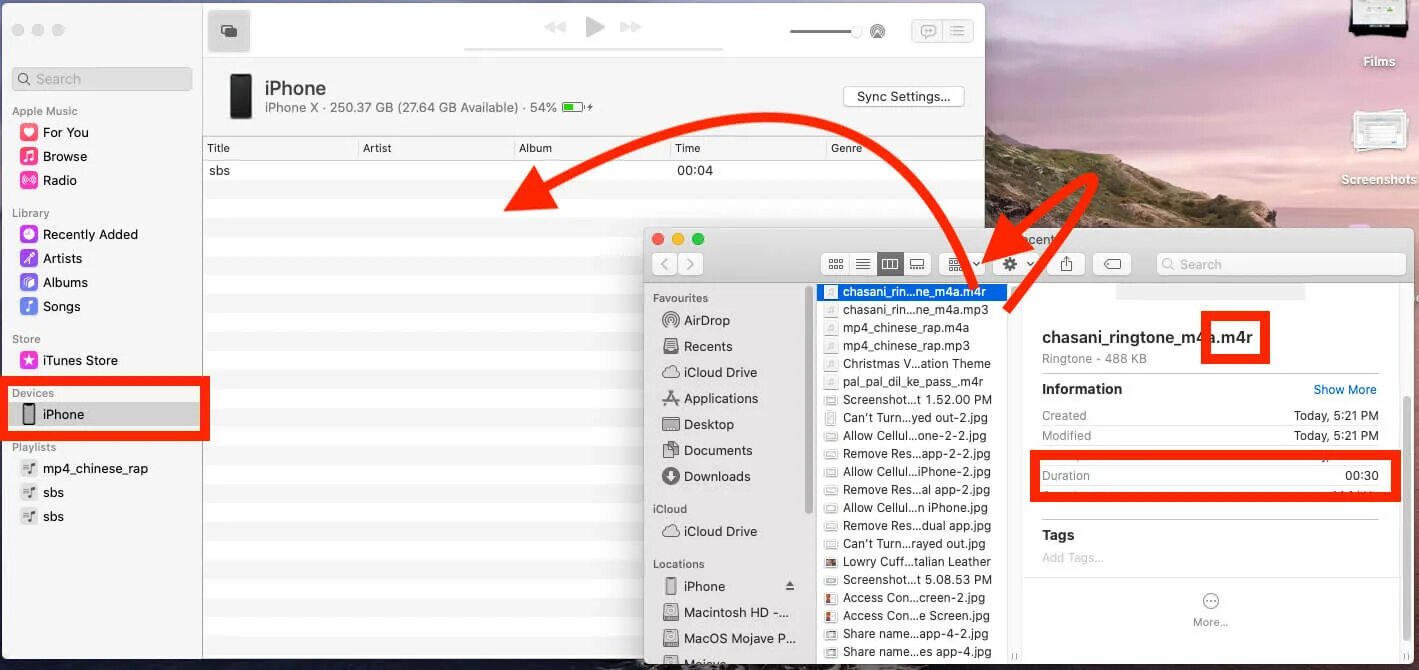Screen dimensions: 1419x670
Task: Open the AirPlay output icon
Action: tap(877, 31)
